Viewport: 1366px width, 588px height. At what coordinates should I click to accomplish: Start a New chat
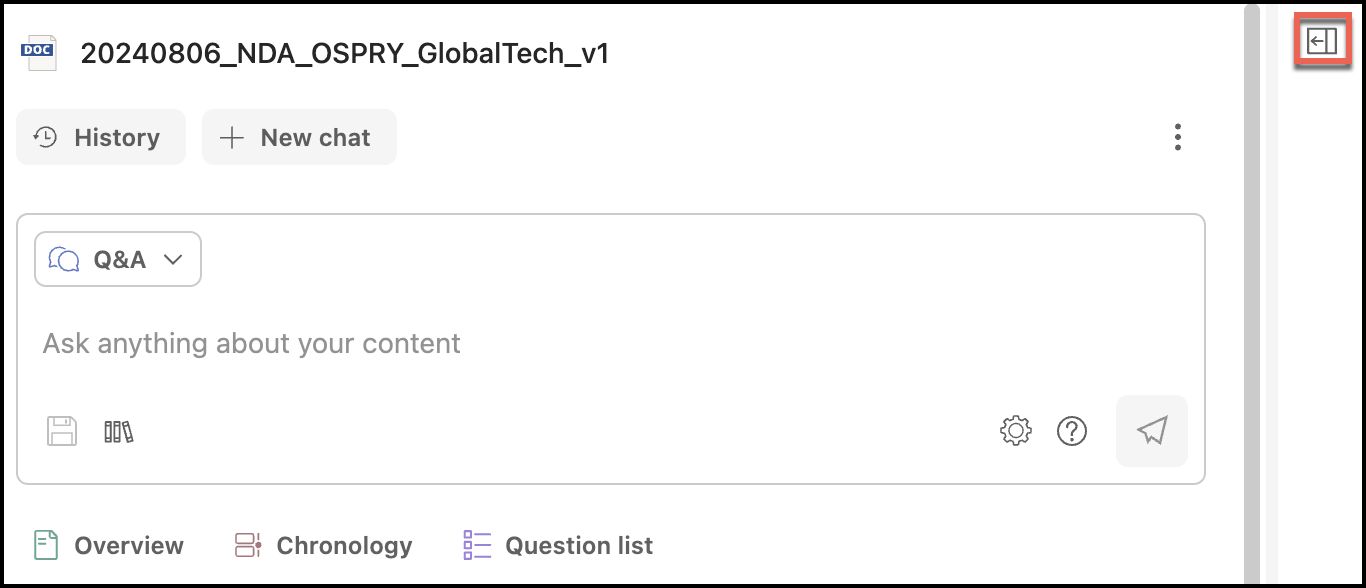pyautogui.click(x=299, y=137)
